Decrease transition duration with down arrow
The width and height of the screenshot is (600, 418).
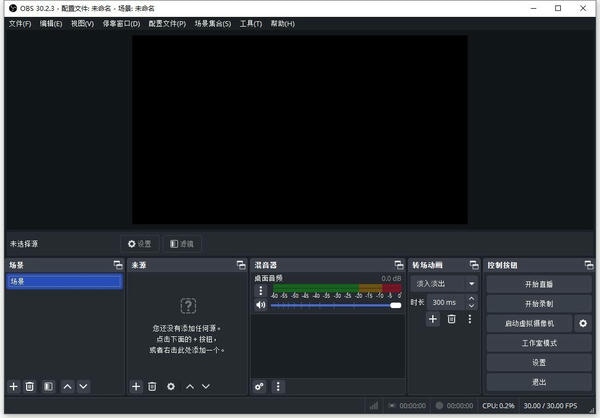click(x=471, y=306)
